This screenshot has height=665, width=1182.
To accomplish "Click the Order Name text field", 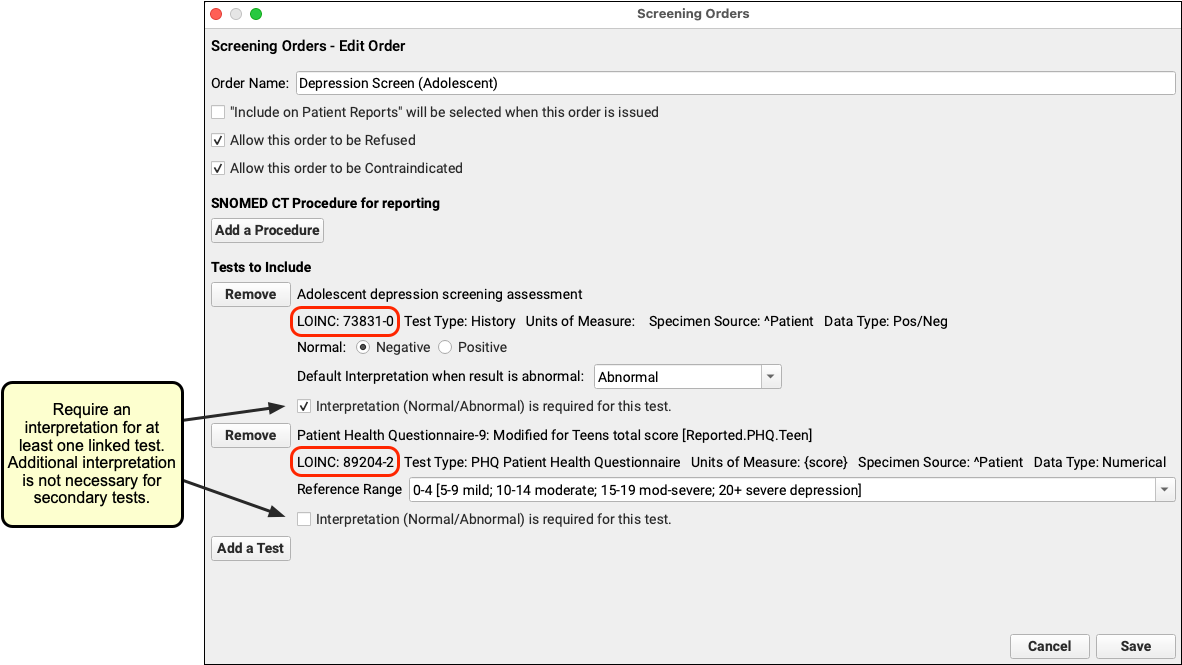I will [735, 83].
